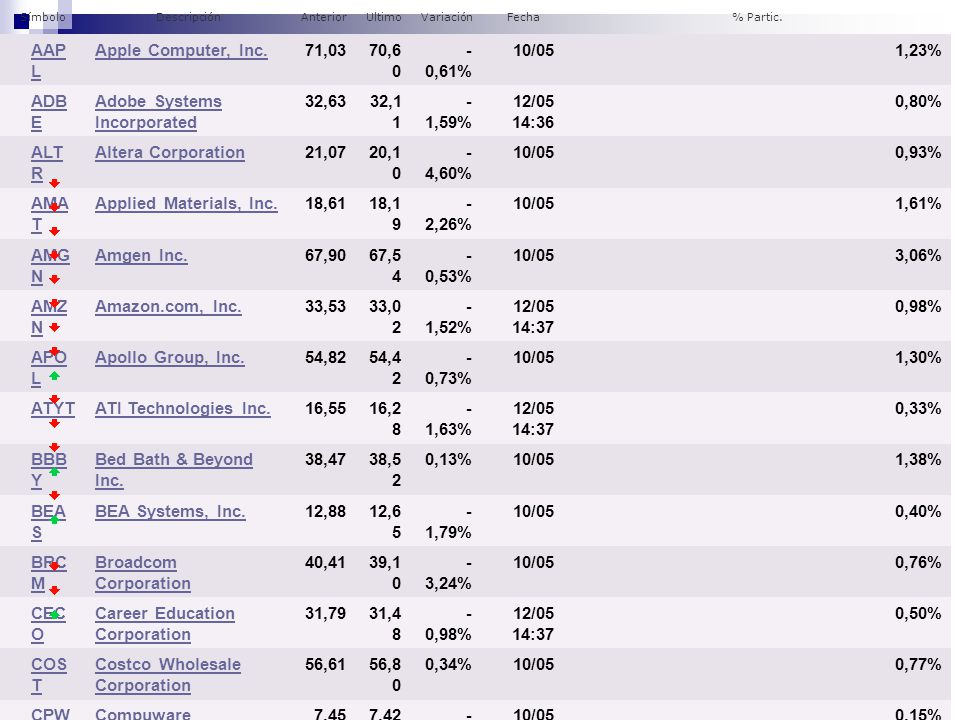Screen dimensions: 960x720
Task: Open the Adobe Systems Incorporated link
Action: (158, 112)
